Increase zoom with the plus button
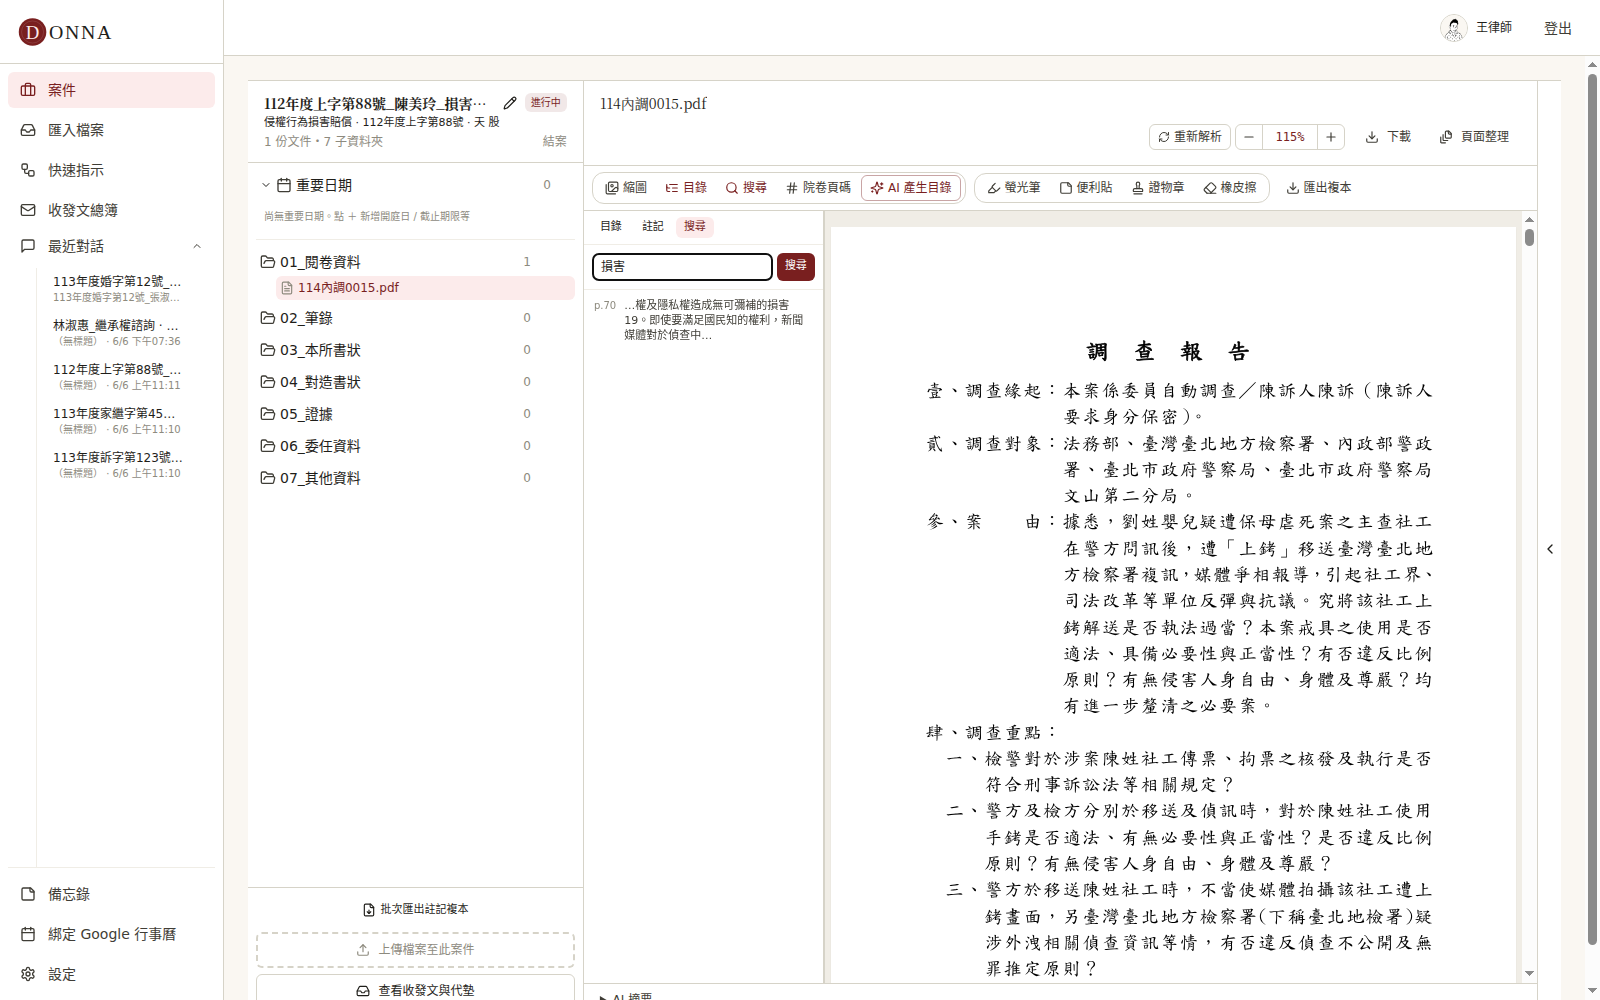Viewport: 1600px width, 1000px height. pyautogui.click(x=1331, y=137)
